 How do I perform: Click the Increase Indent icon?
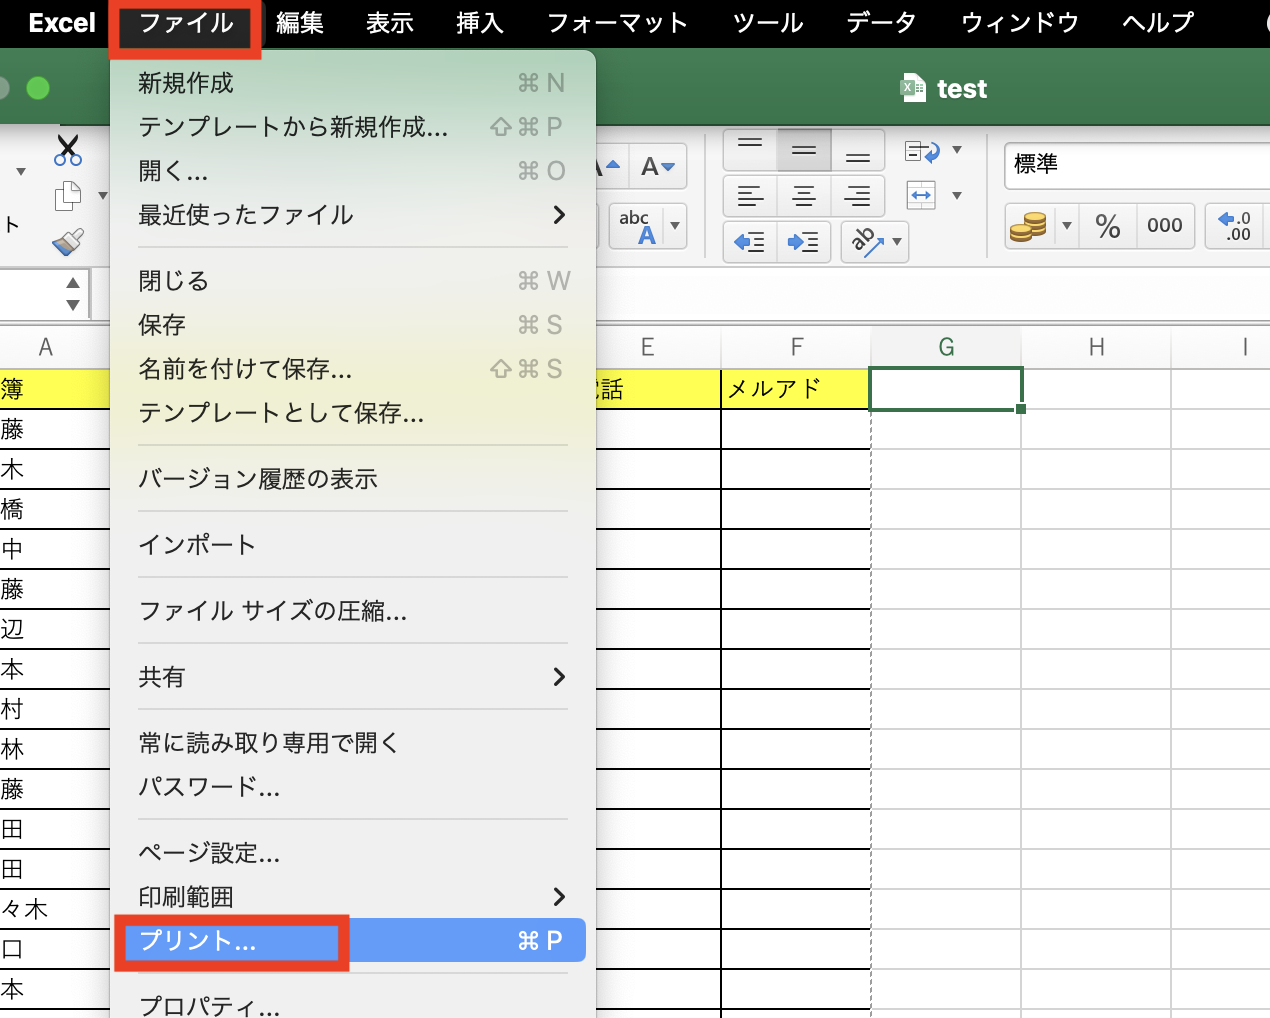click(804, 242)
